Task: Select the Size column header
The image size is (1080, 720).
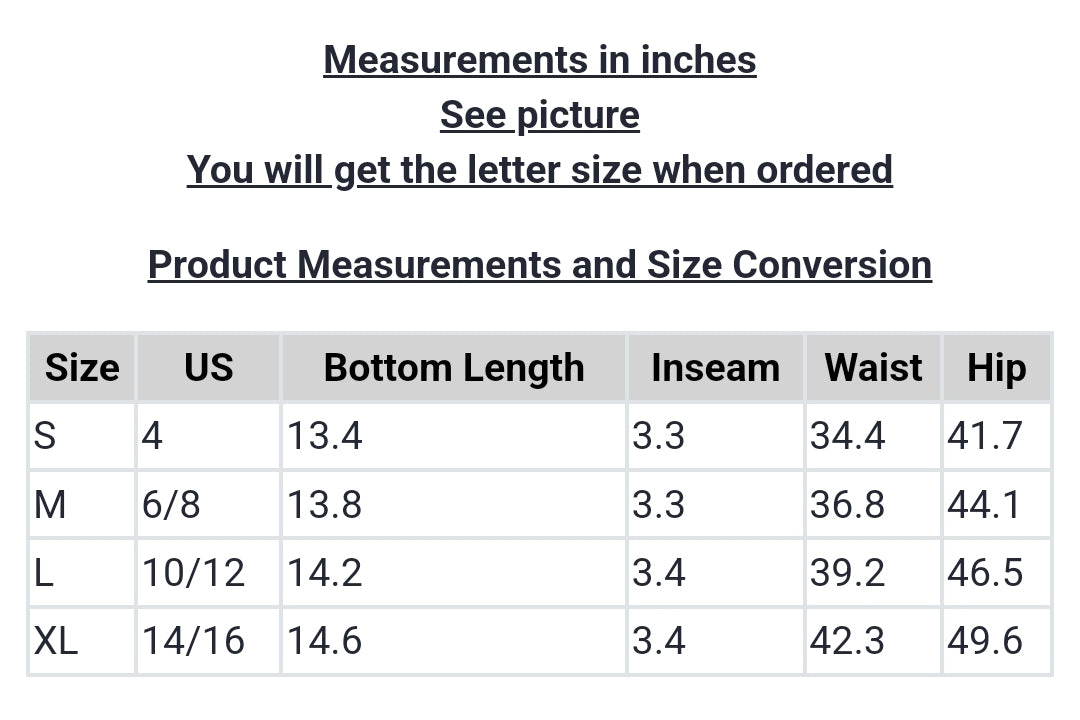Action: [x=82, y=368]
